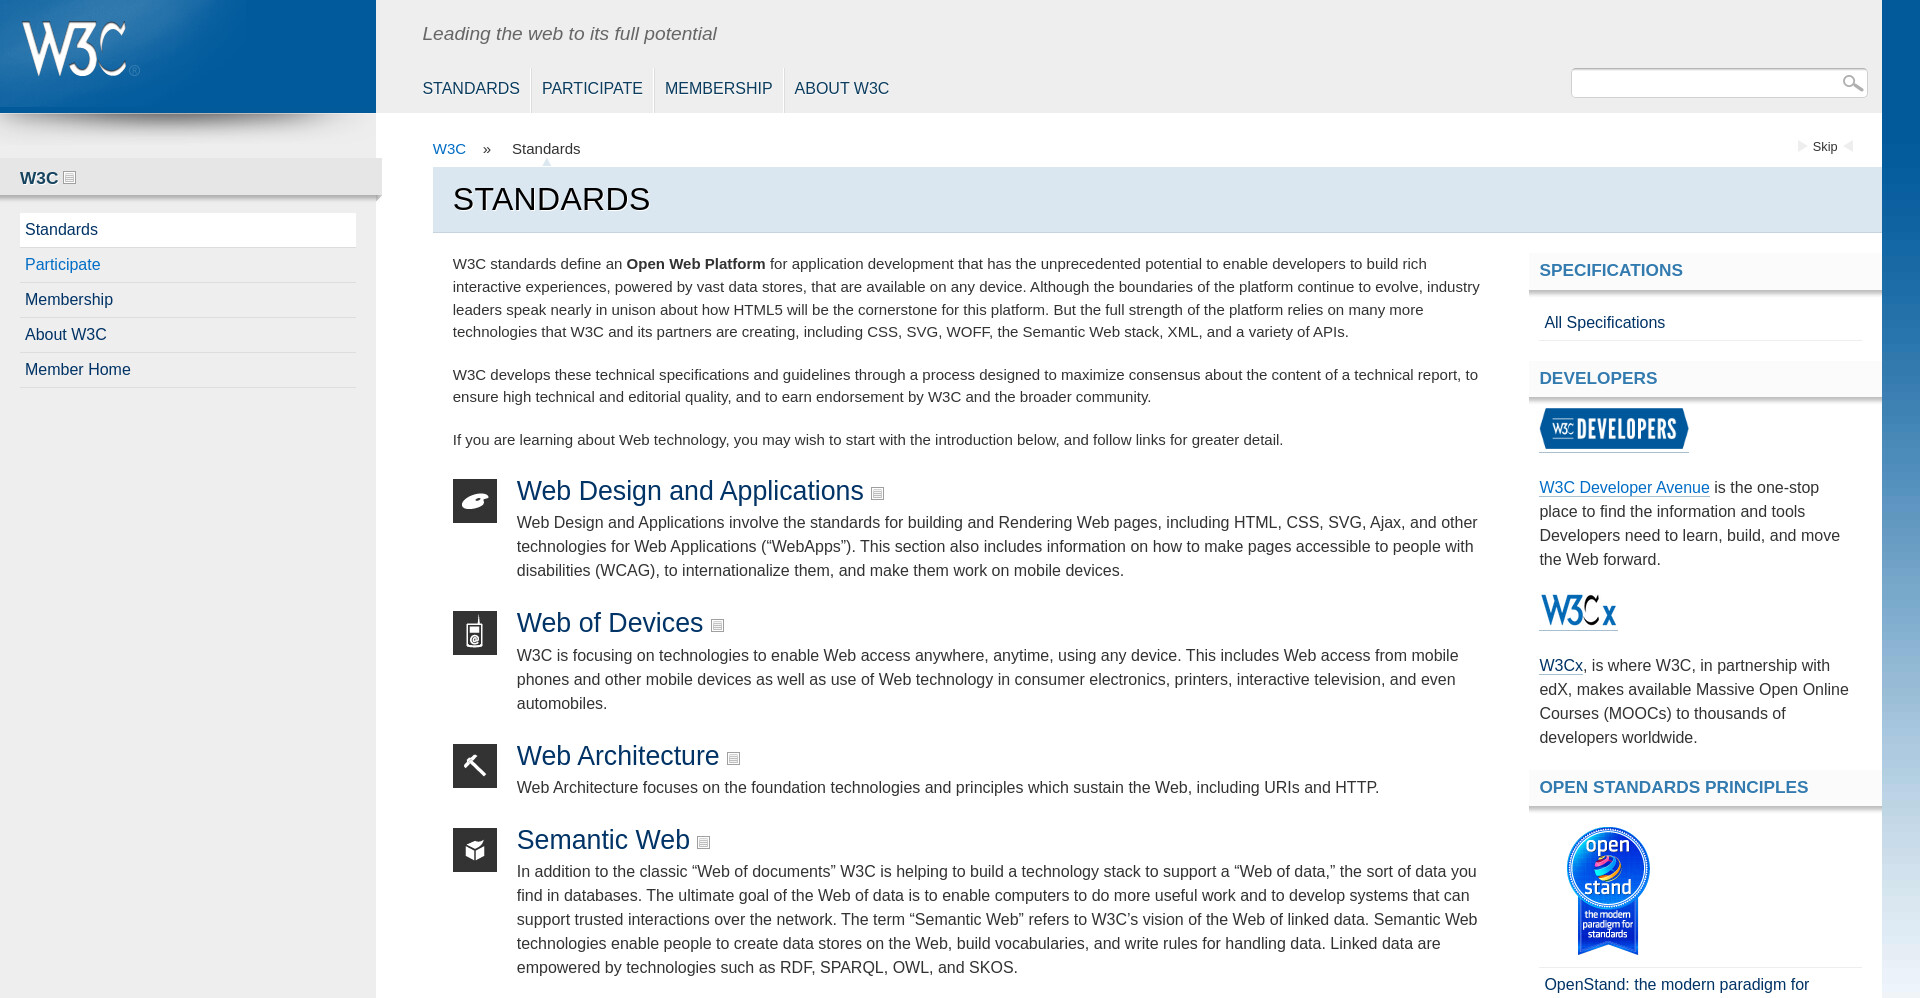The height and width of the screenshot is (998, 1920).
Task: Open the ABOUT W3C top menu
Action: click(842, 89)
